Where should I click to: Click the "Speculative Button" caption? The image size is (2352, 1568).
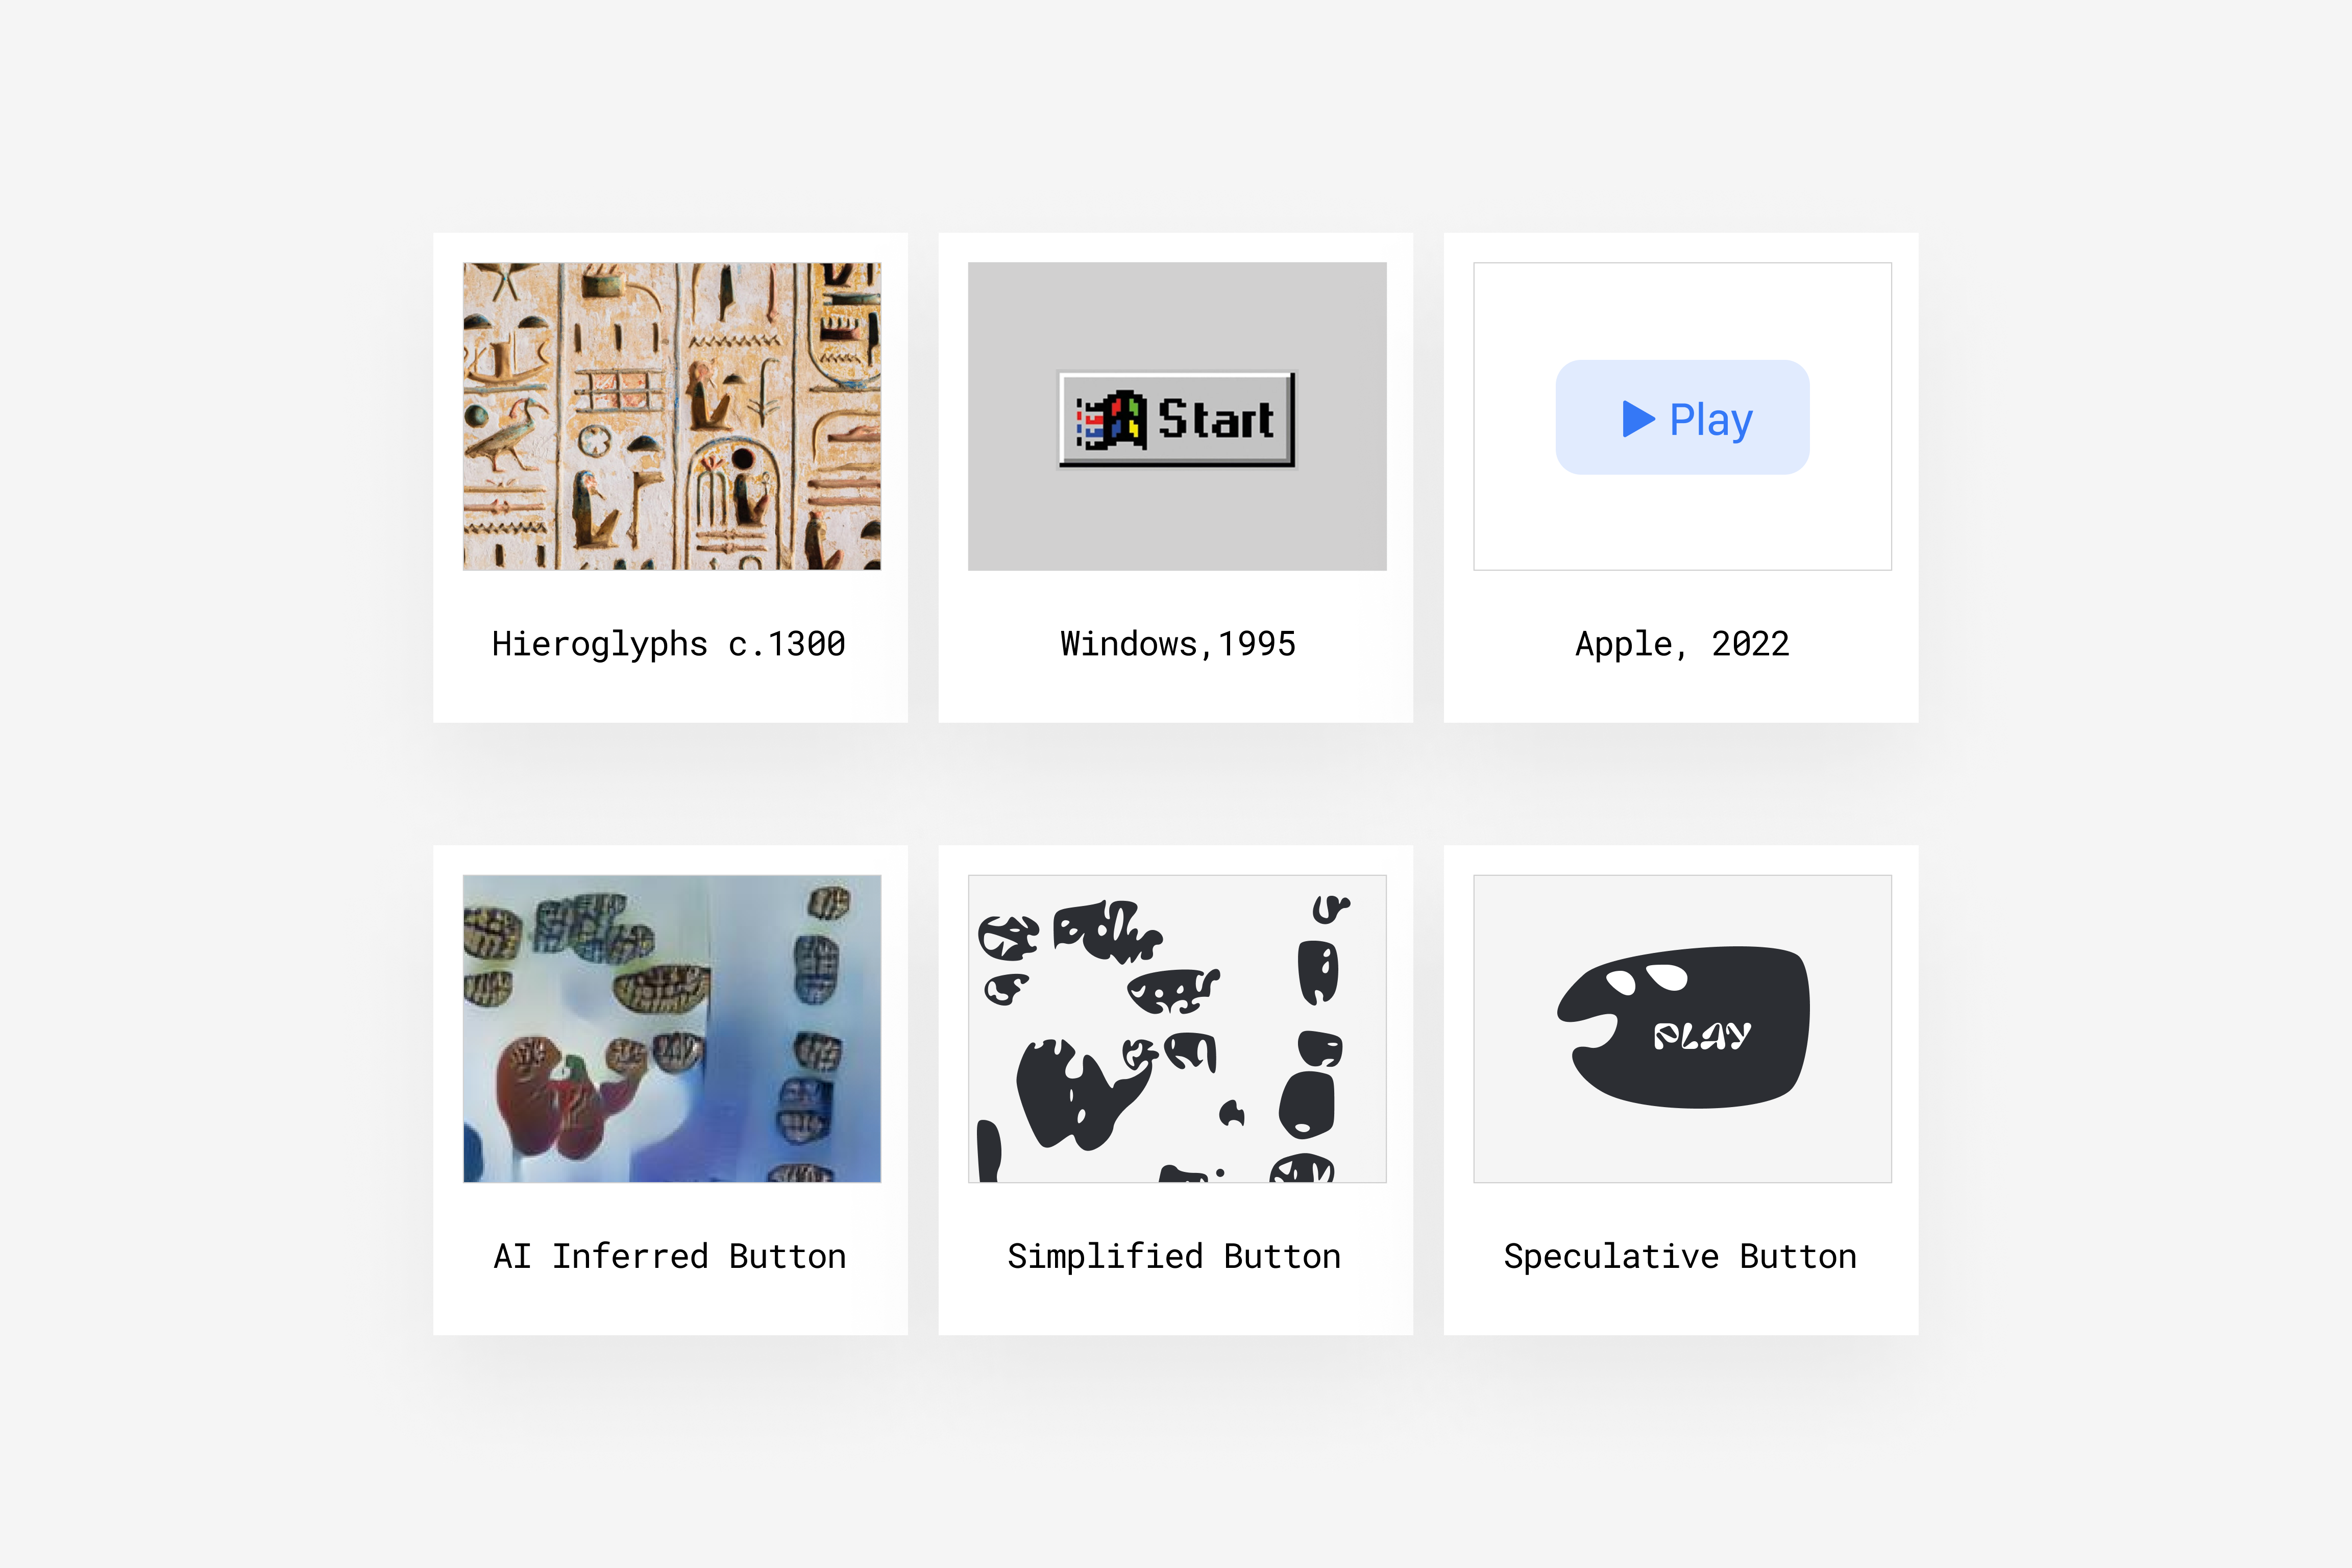(x=1680, y=1256)
